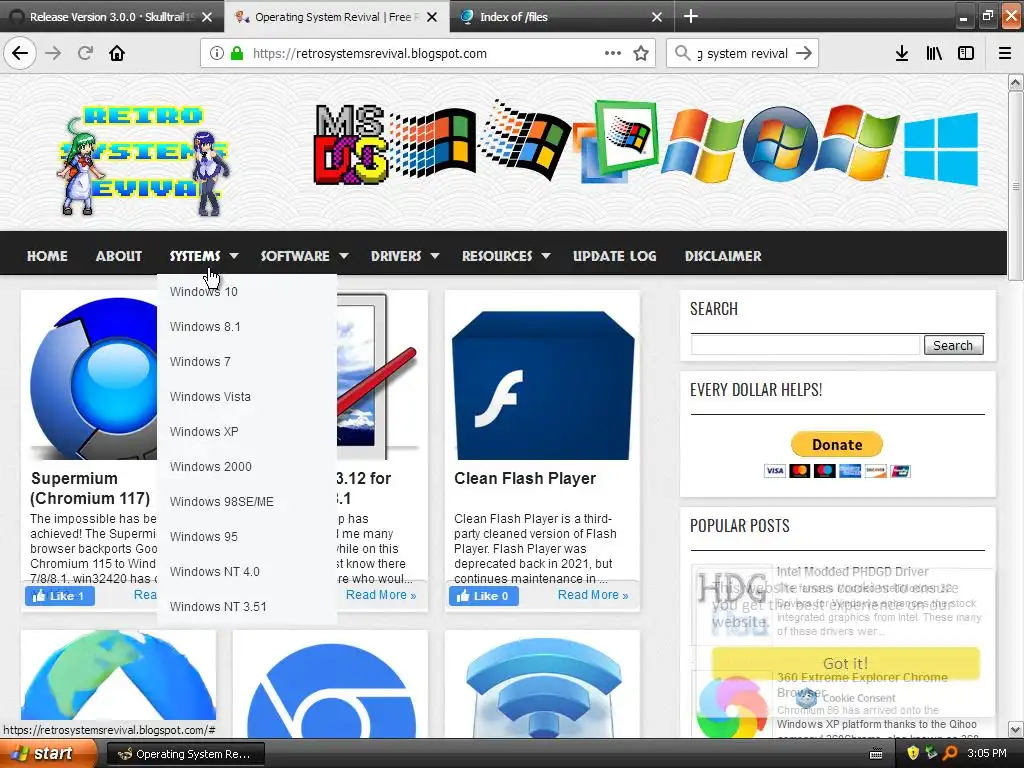1024x768 pixels.
Task: Click the taskbar clock showing 3:05 PM
Action: point(987,754)
